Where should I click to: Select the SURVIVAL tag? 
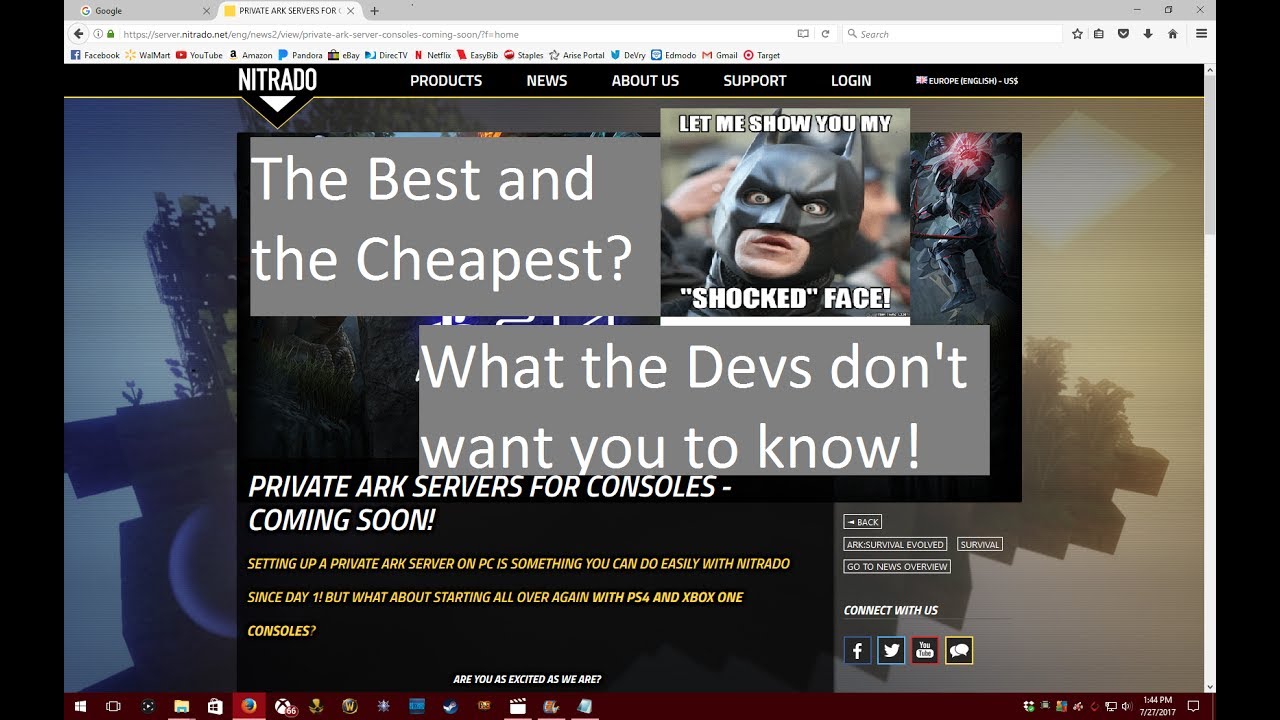pyautogui.click(x=979, y=544)
